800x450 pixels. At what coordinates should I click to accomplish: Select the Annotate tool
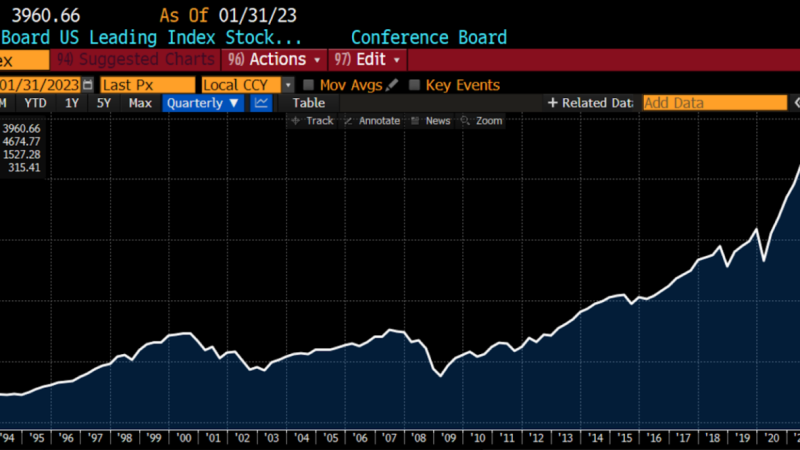click(x=372, y=121)
